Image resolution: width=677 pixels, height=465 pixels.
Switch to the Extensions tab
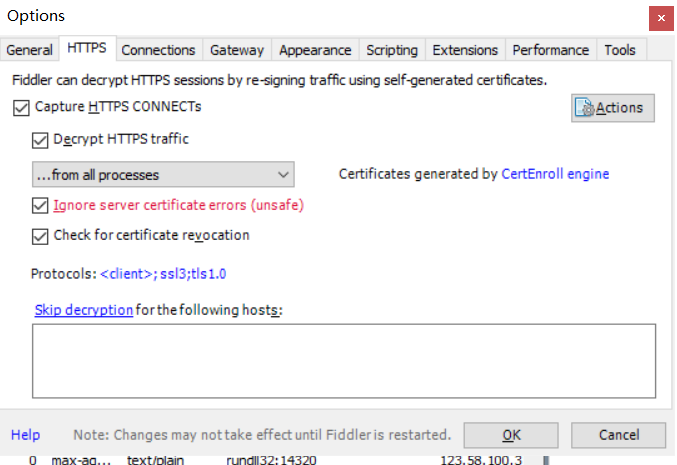(464, 50)
